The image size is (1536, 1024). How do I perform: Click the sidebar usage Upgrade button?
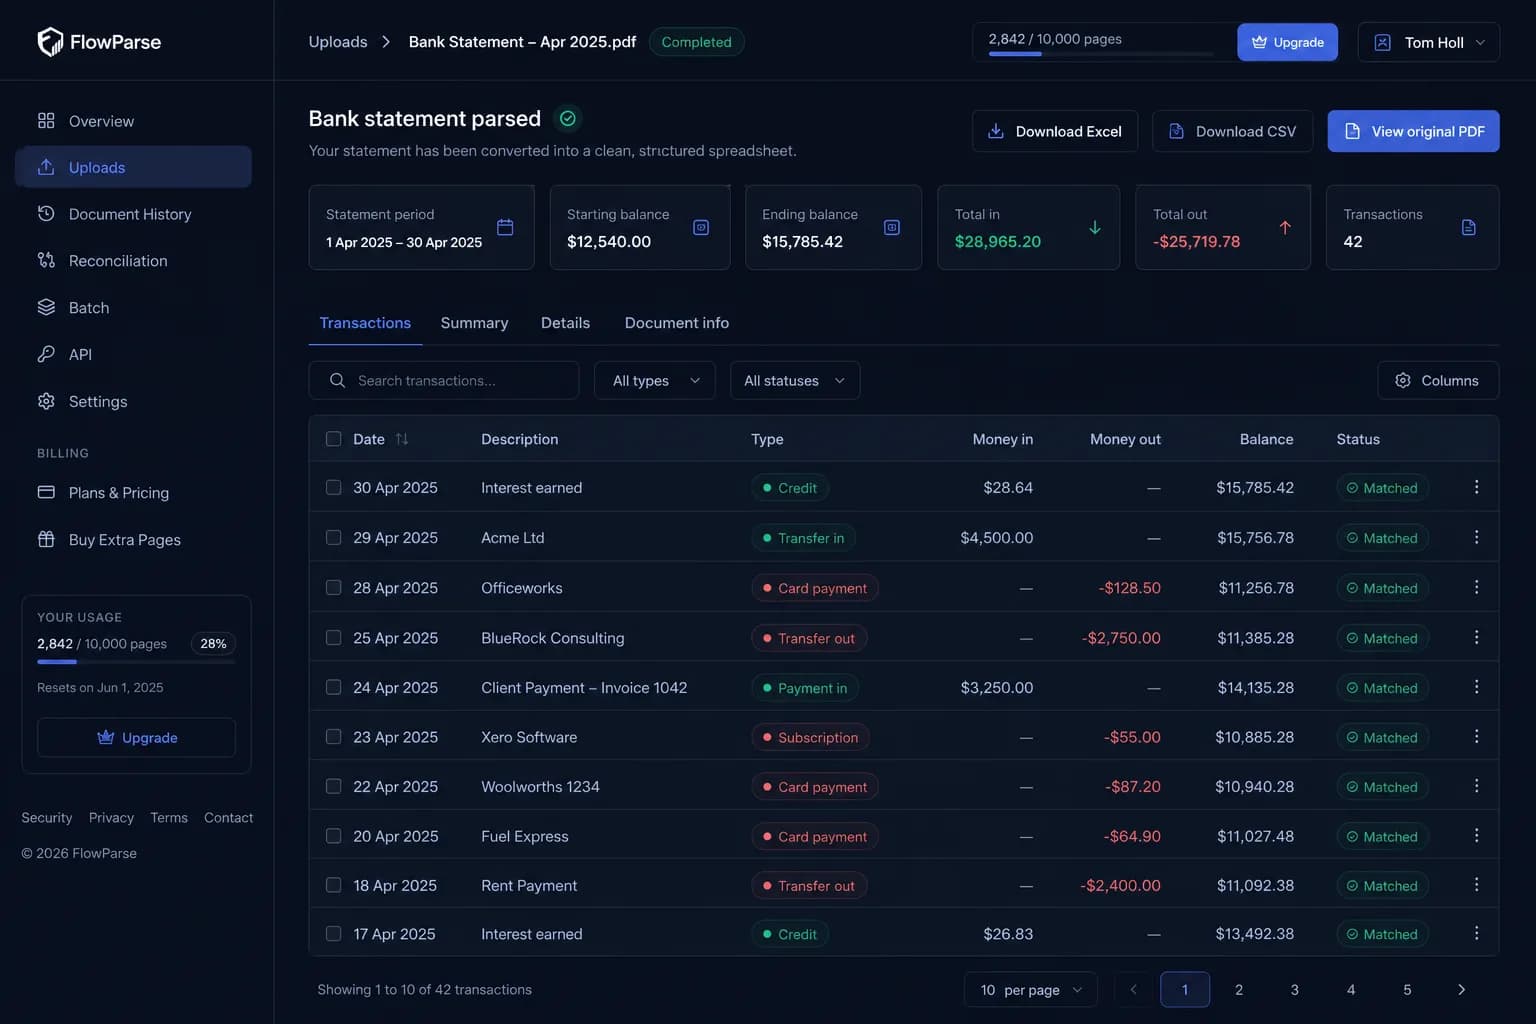[x=136, y=737]
